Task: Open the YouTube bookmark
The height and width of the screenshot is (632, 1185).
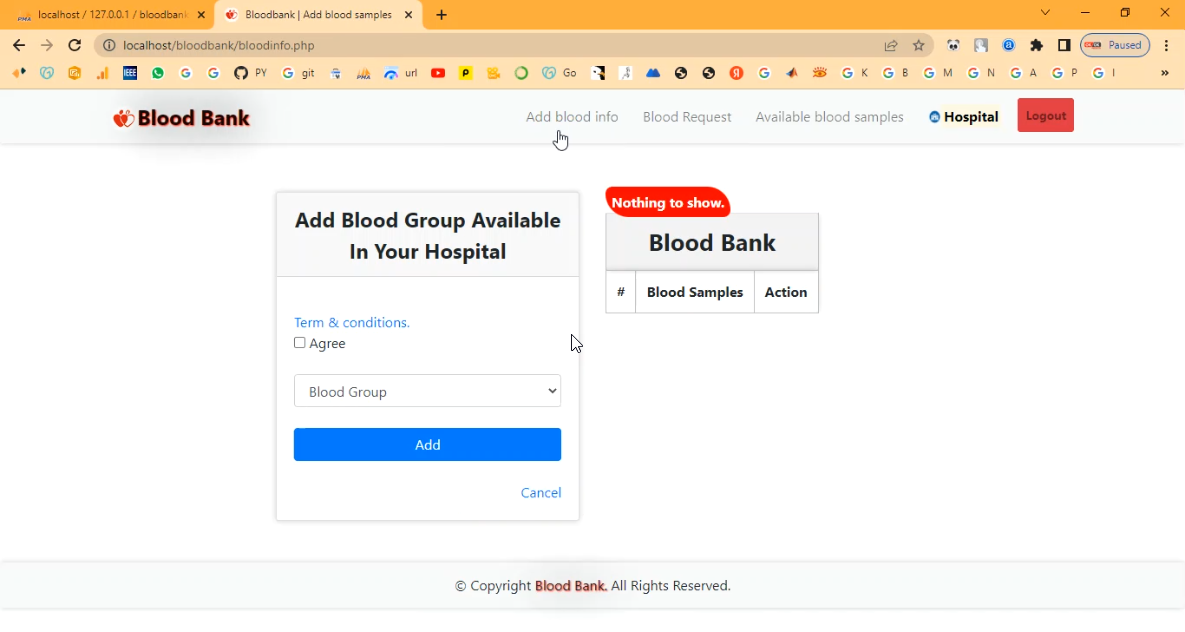Action: tap(438, 73)
